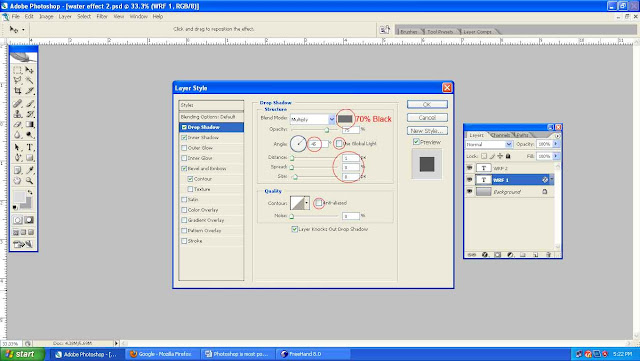Click Add layer style icon in Layers panel
The height and width of the screenshot is (361, 640).
pyautogui.click(x=484, y=254)
